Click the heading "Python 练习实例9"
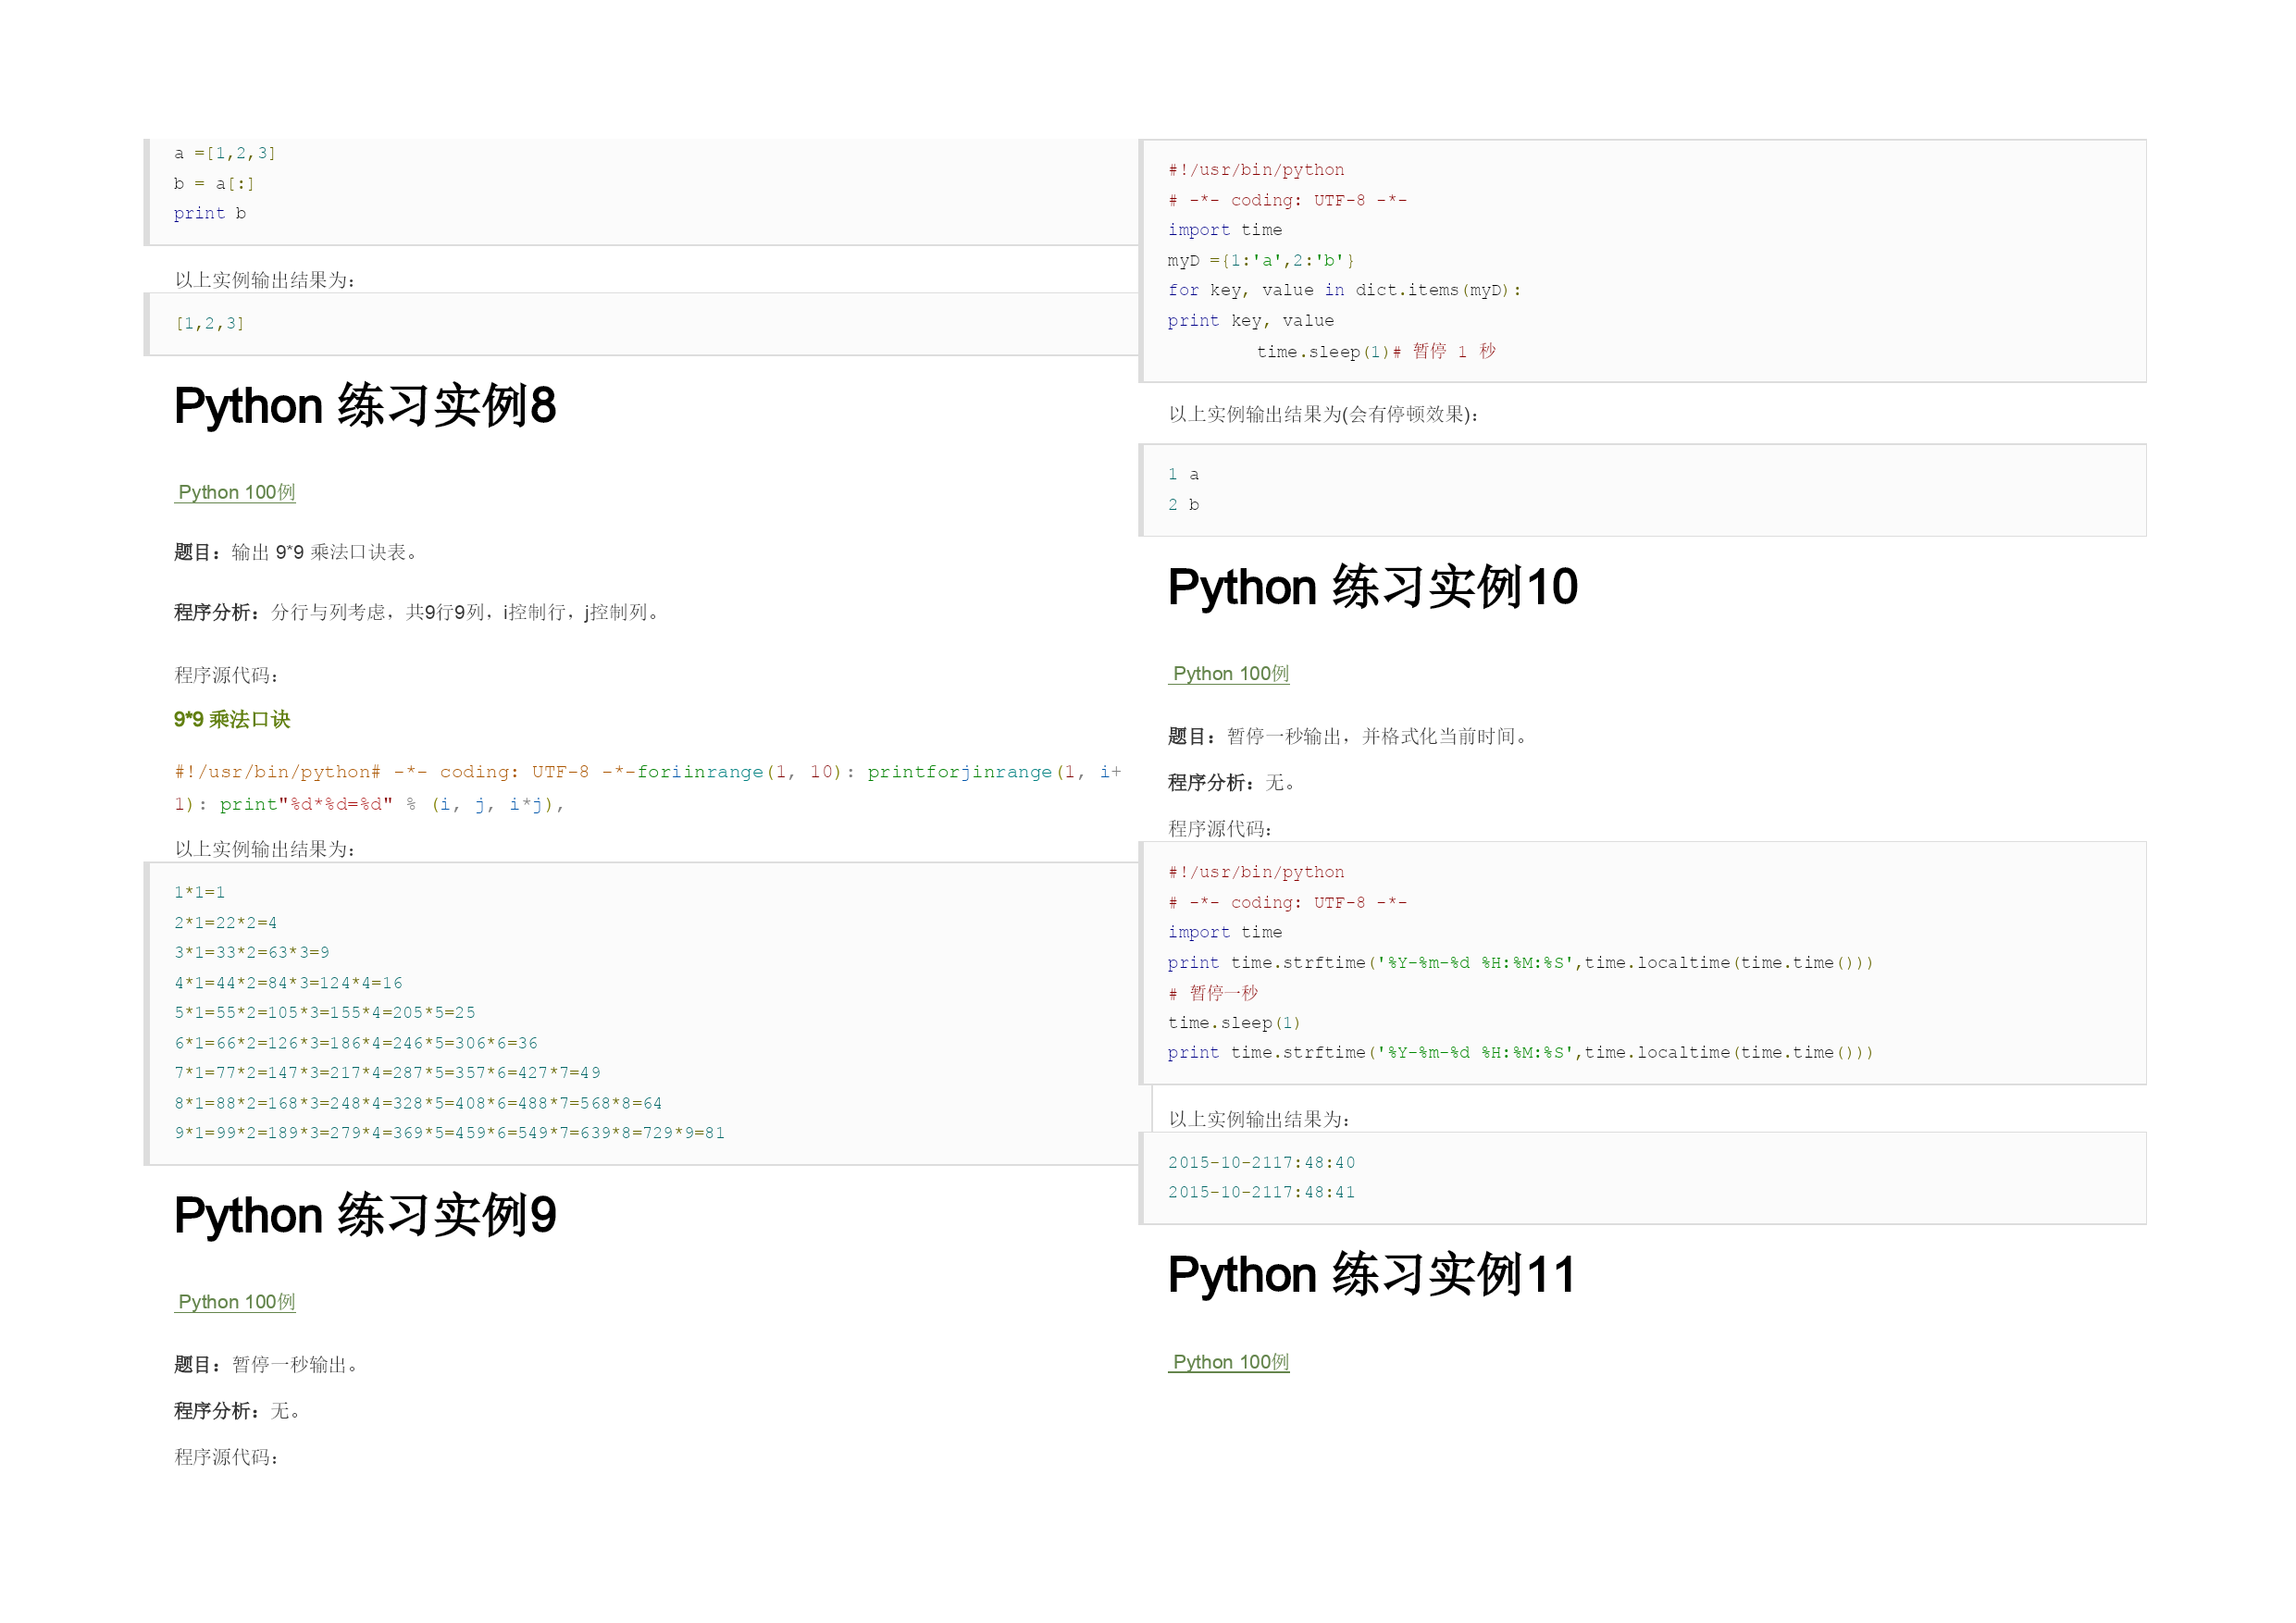 [365, 1214]
